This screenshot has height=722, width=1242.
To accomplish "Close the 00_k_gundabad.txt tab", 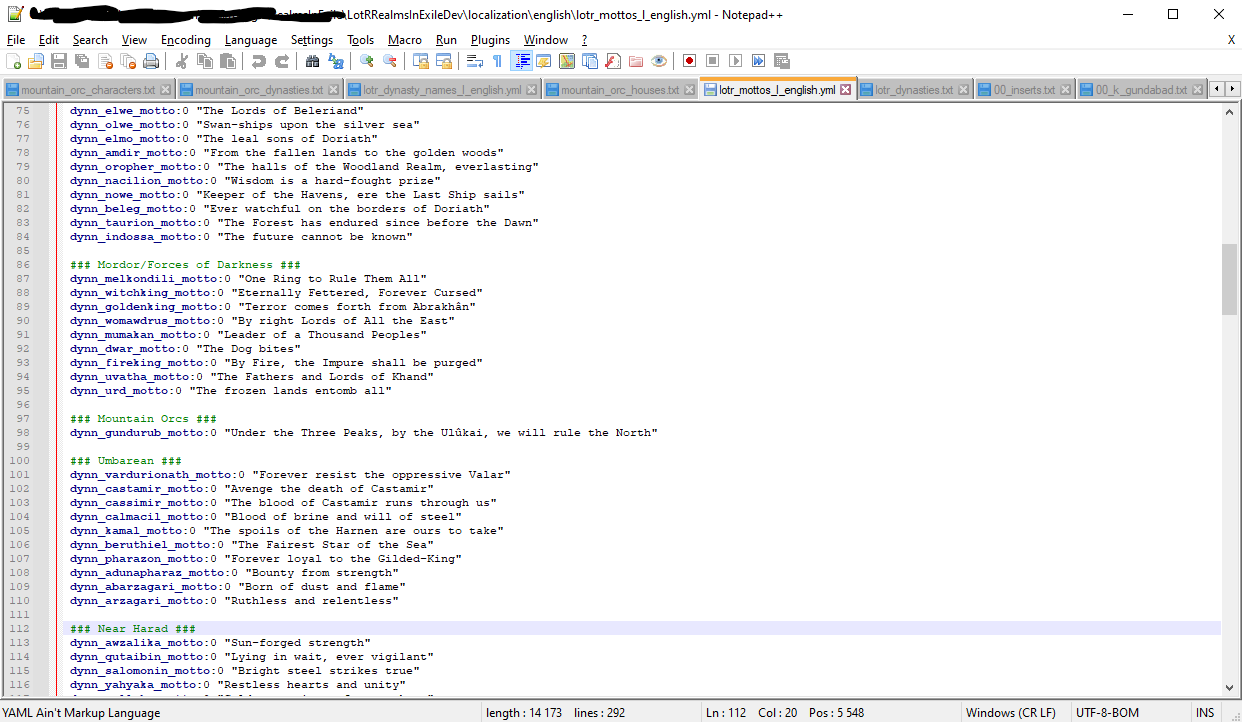I will 1196,90.
